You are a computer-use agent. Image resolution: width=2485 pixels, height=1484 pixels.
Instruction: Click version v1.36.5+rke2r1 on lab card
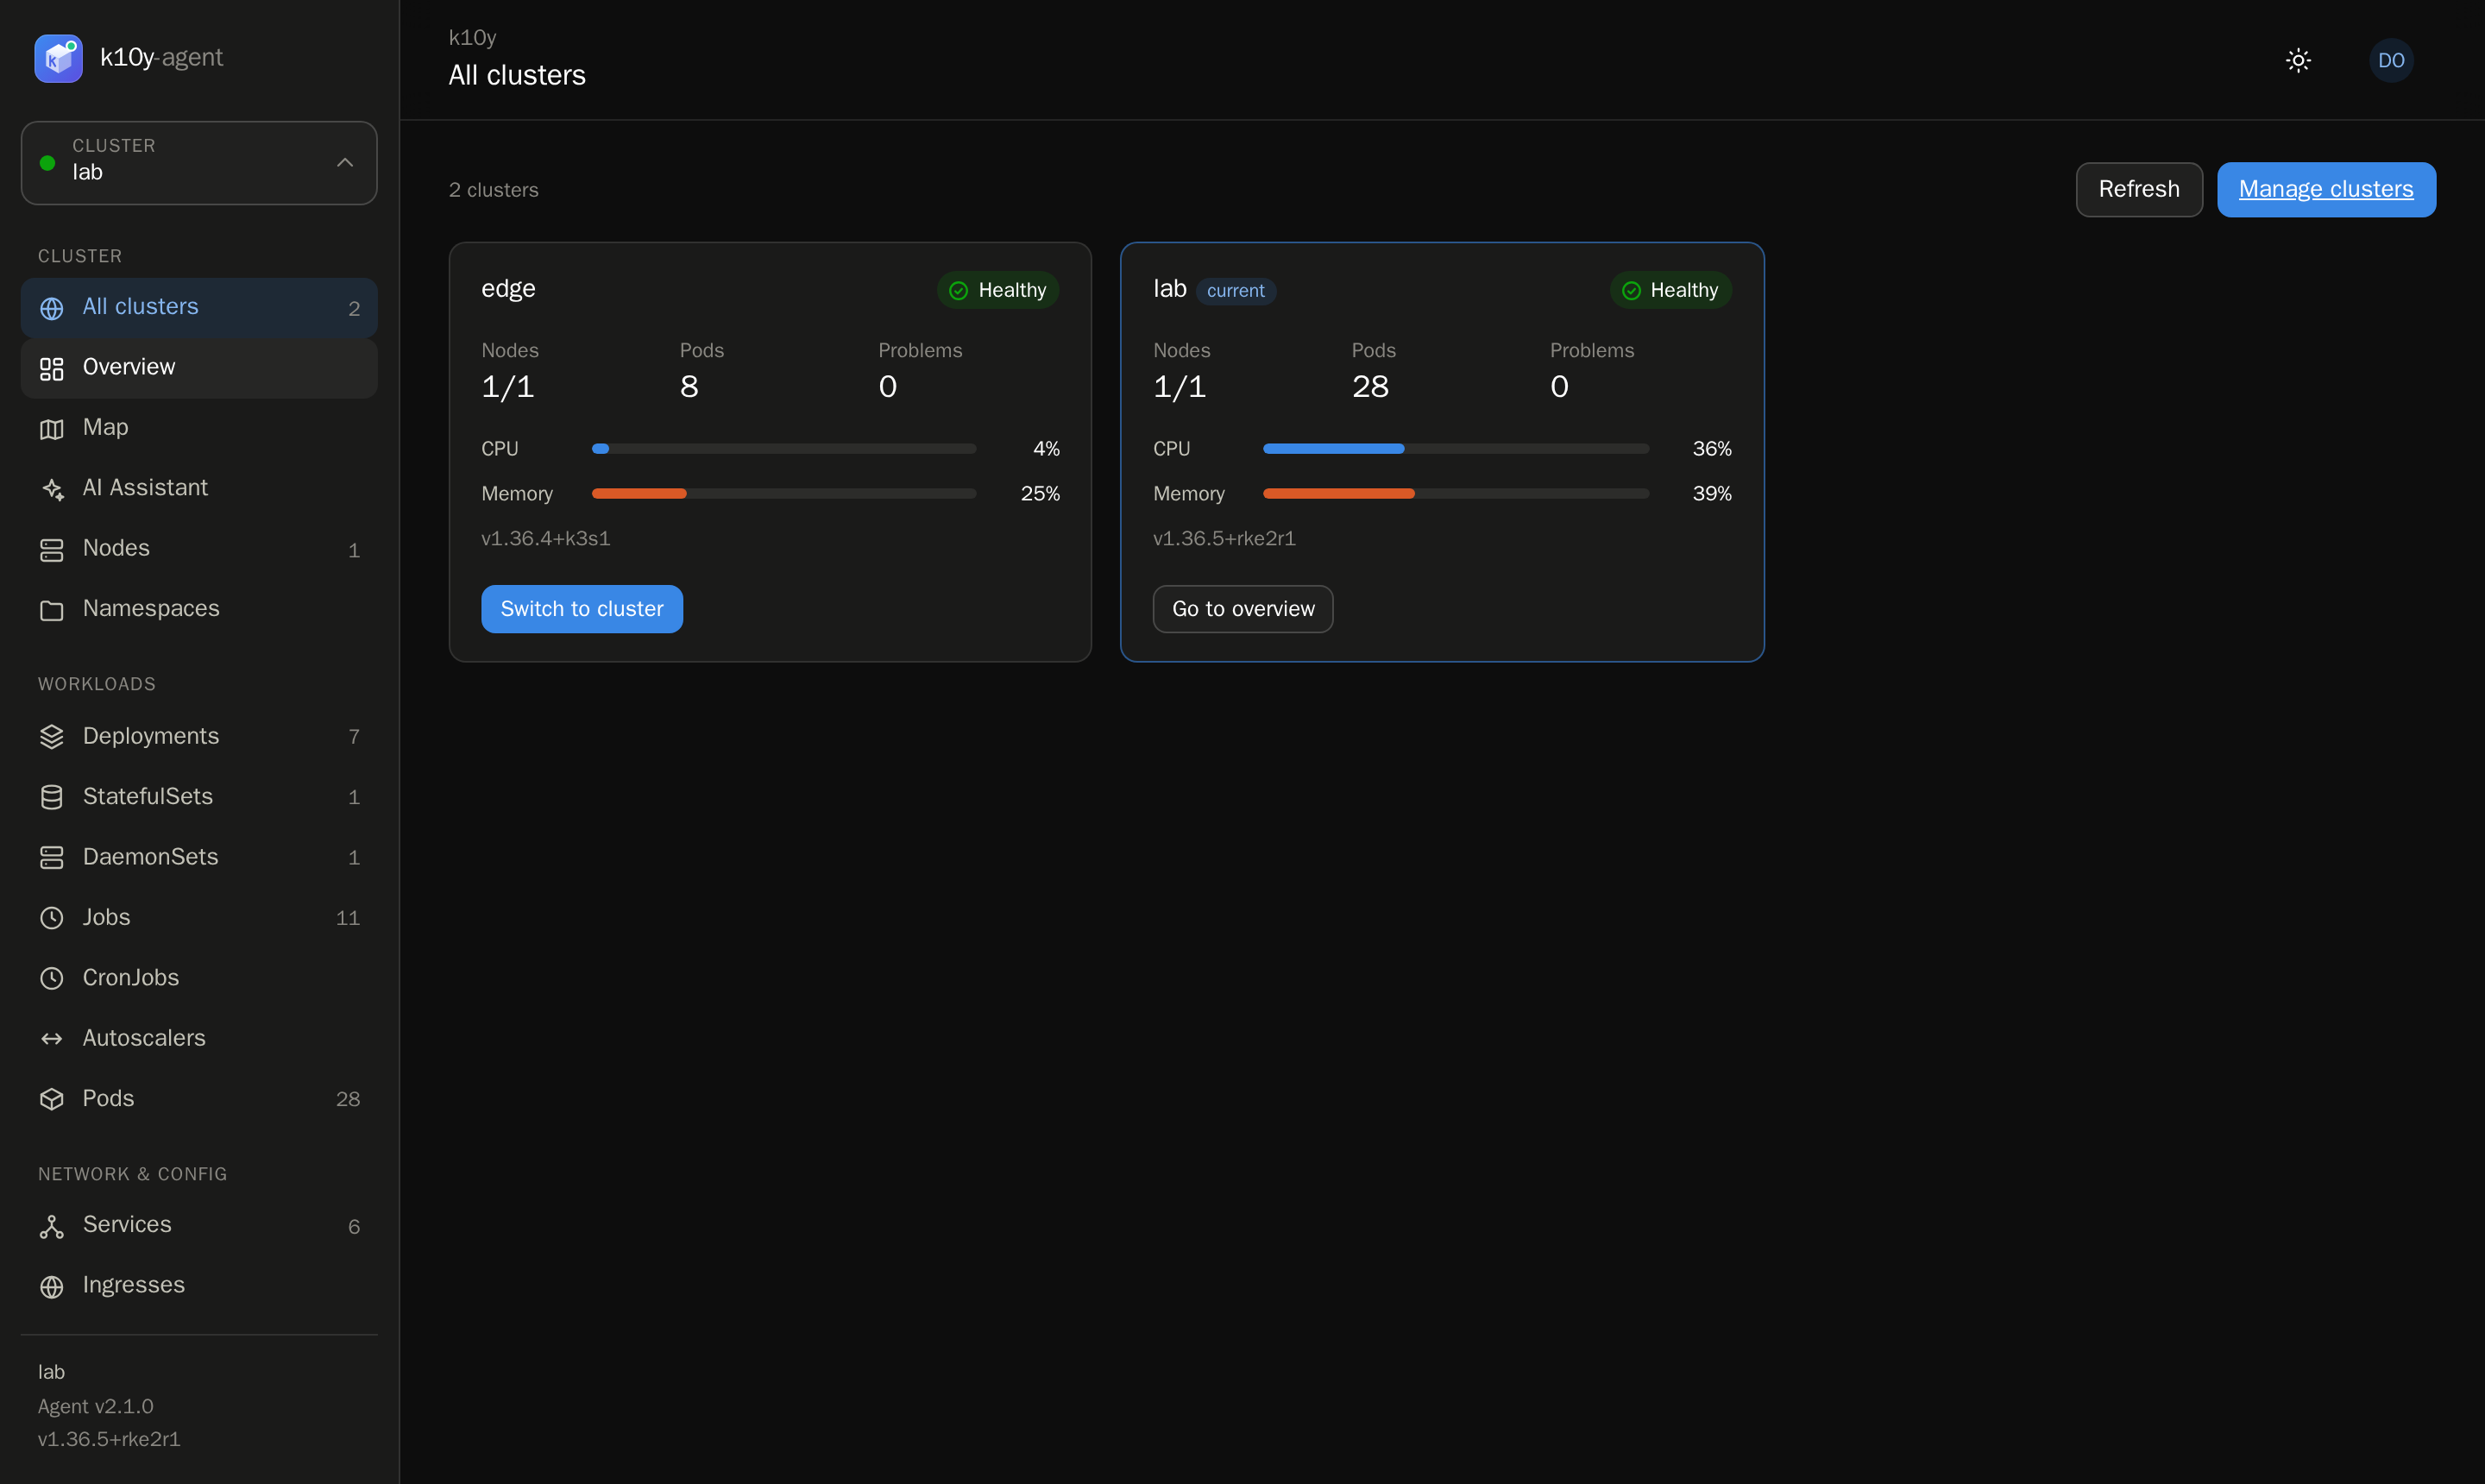tap(1224, 539)
